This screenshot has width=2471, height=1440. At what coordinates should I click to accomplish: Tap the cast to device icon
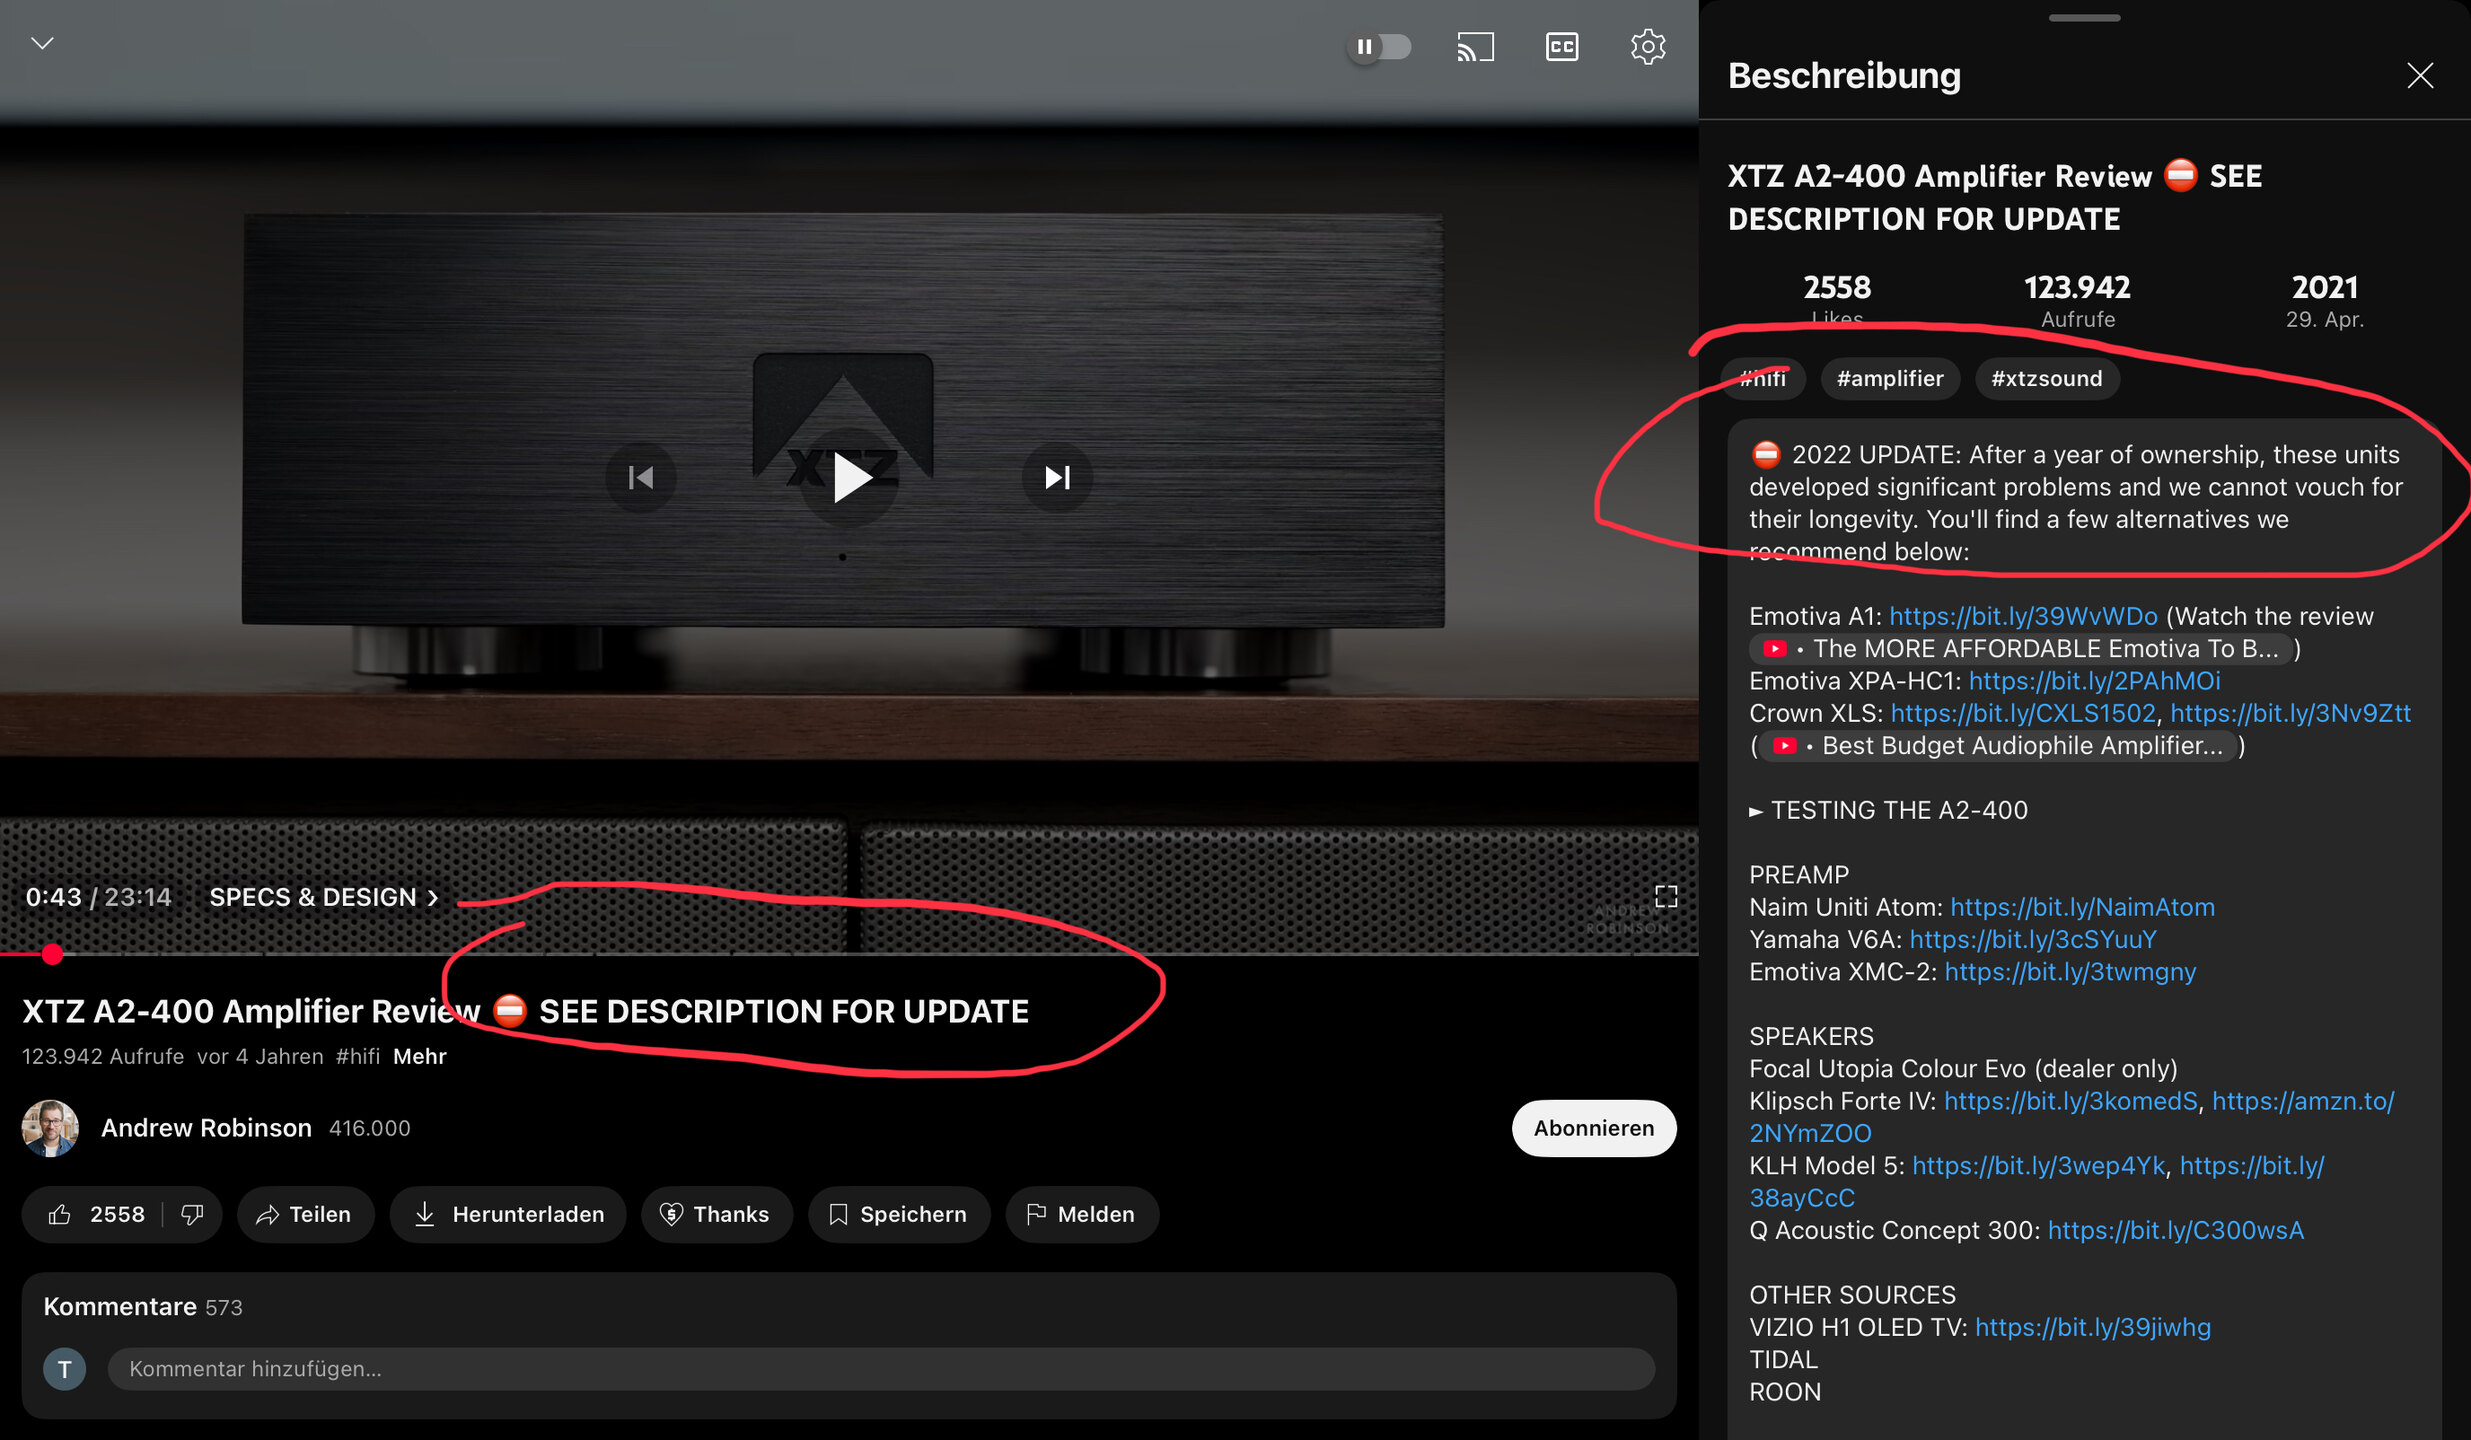1475,47
